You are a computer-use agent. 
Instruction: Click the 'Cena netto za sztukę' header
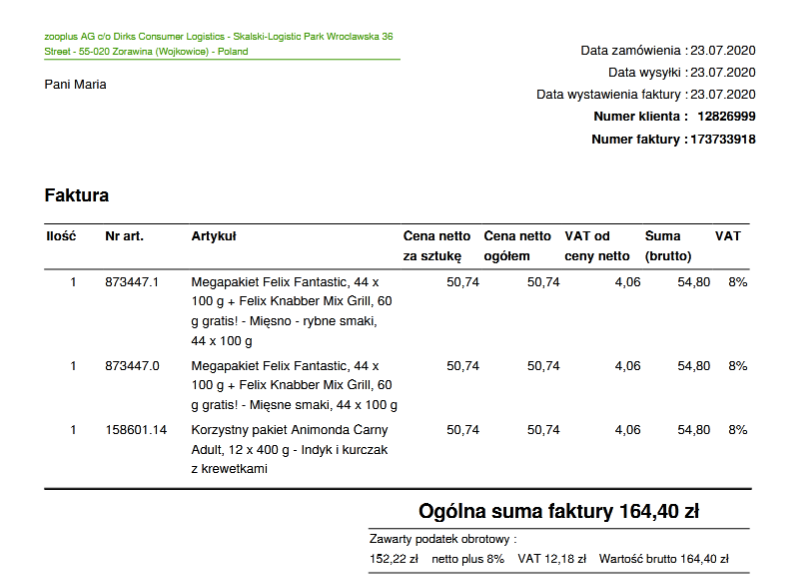tap(436, 246)
